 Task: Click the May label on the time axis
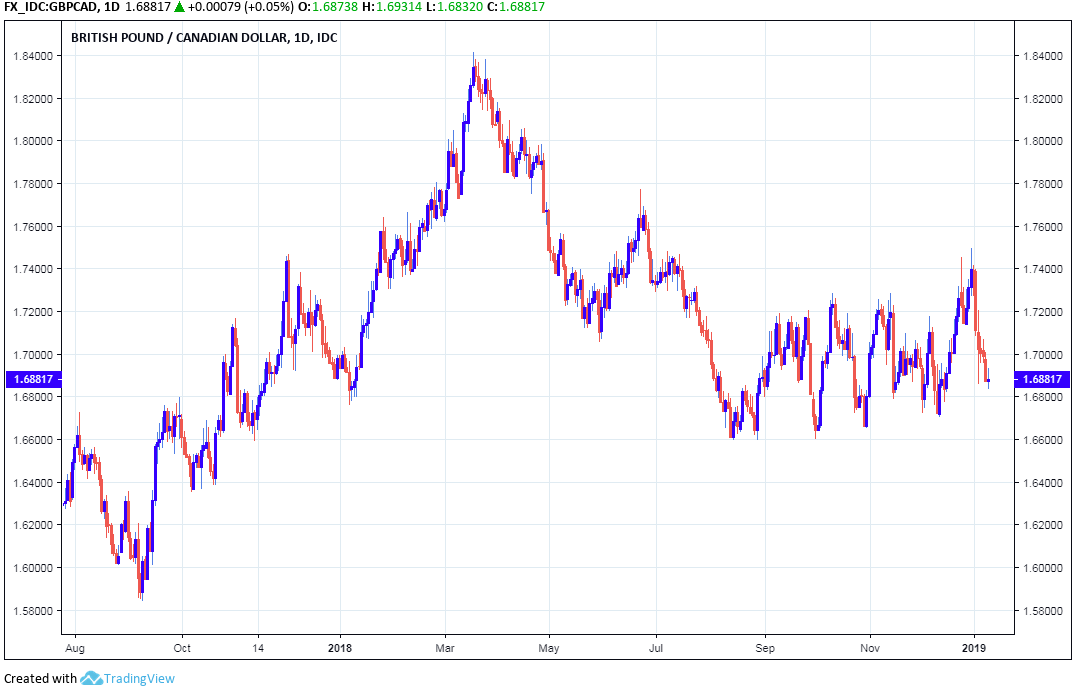[x=549, y=647]
